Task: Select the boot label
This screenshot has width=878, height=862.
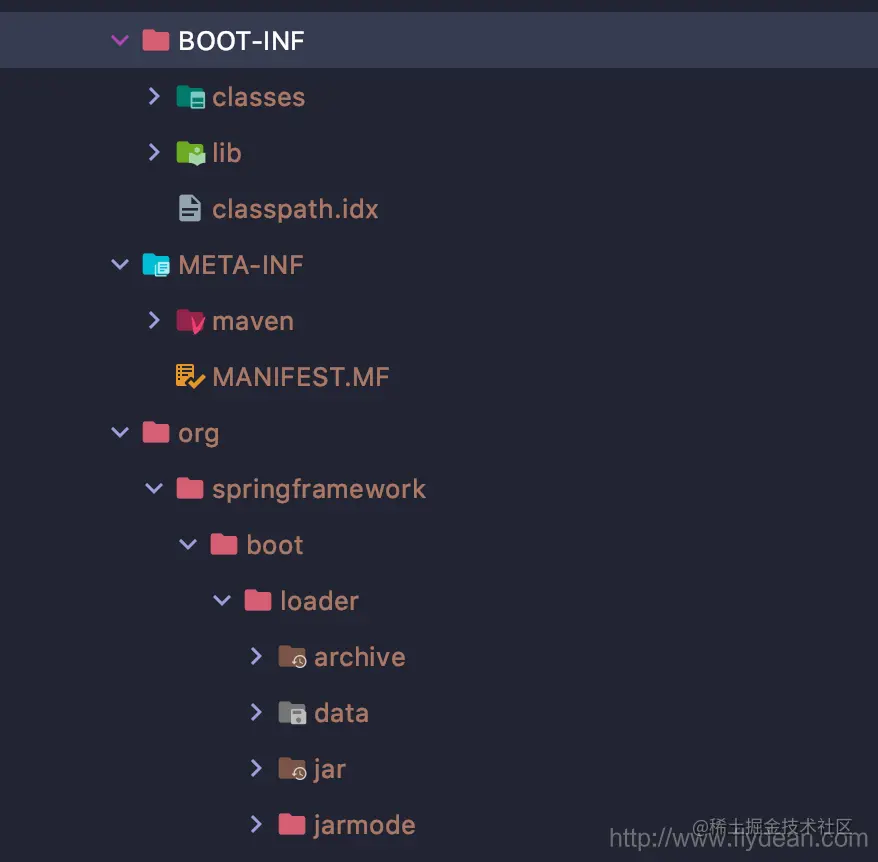Action: pos(275,545)
